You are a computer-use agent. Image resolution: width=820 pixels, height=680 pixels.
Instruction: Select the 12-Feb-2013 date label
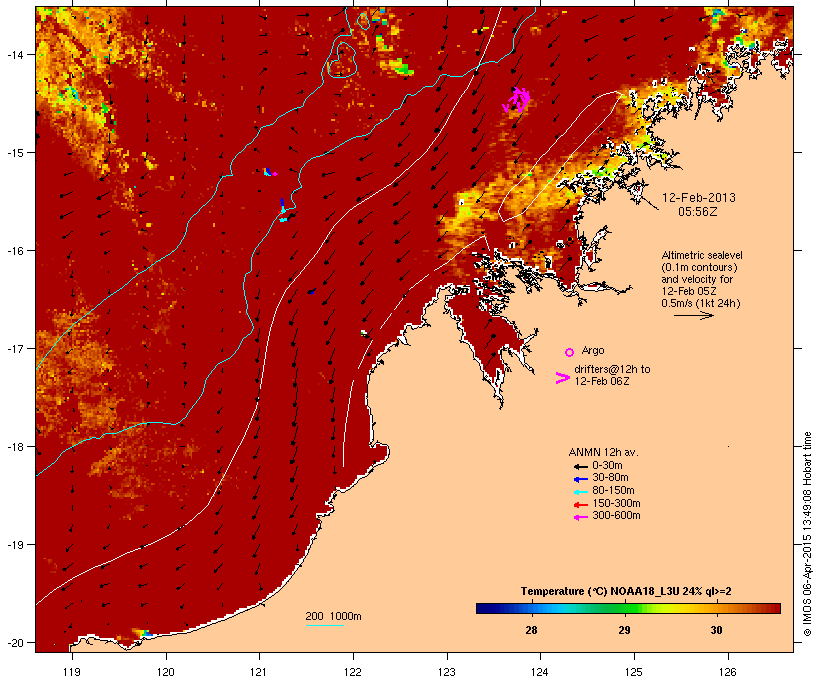699,198
